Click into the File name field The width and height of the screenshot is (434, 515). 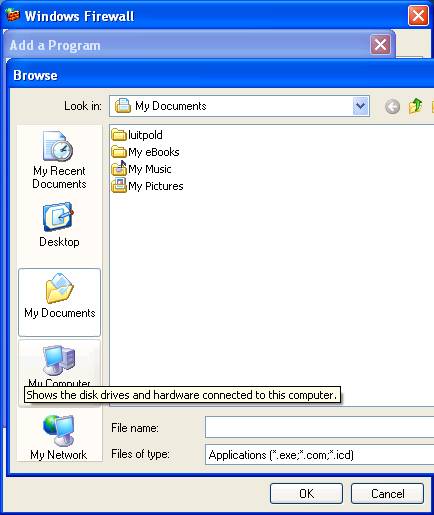[x=319, y=427]
